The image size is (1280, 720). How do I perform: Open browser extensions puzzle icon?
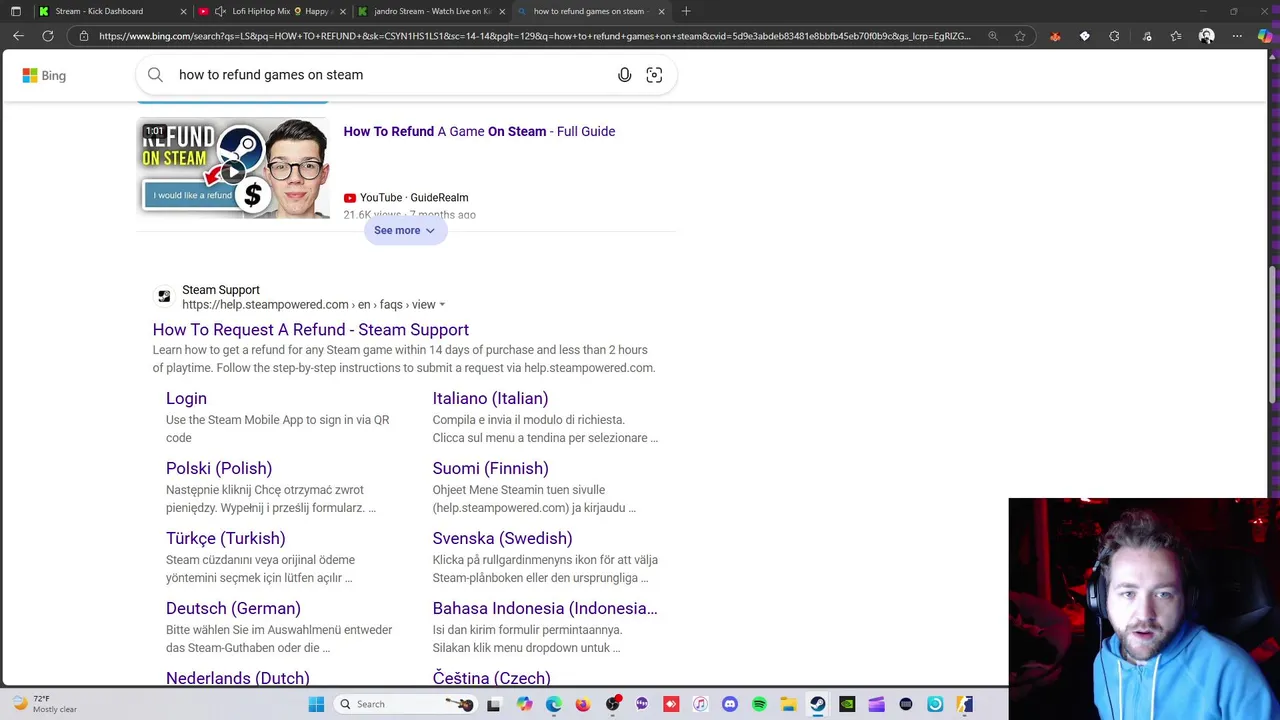(1114, 36)
